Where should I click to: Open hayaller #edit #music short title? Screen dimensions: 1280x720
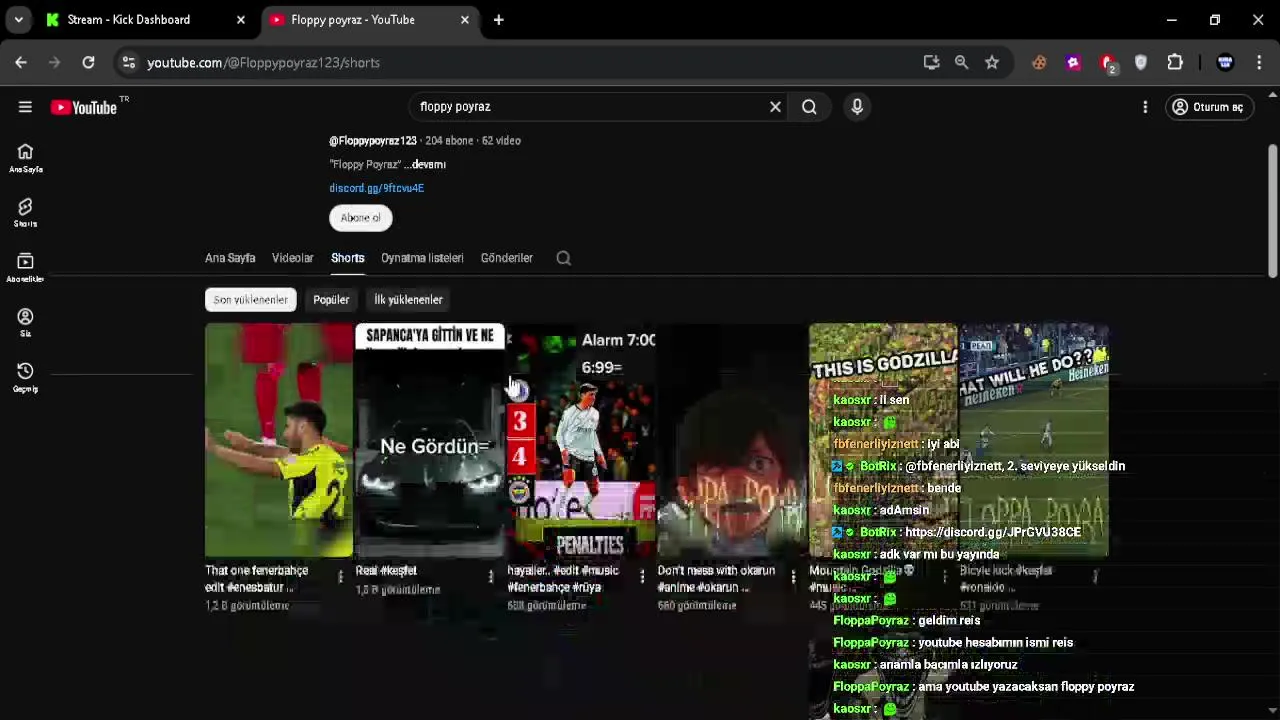(x=563, y=578)
